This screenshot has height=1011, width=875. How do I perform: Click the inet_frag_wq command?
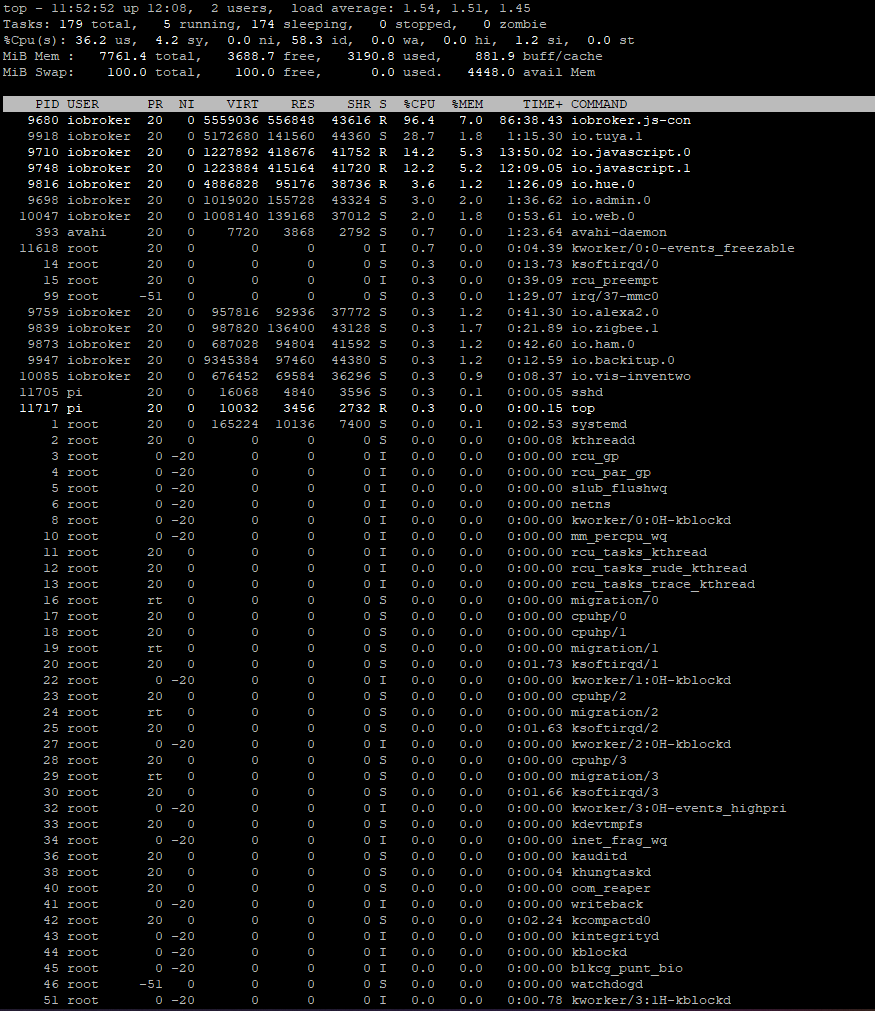tap(619, 841)
